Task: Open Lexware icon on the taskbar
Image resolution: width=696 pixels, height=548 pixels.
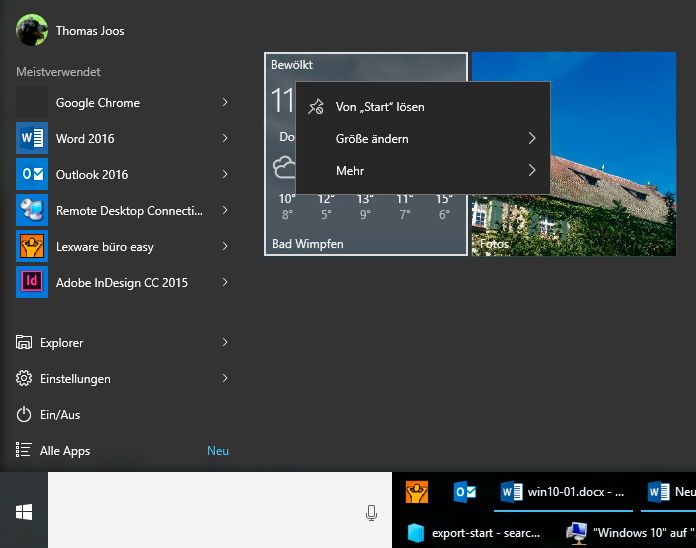Action: pos(417,492)
